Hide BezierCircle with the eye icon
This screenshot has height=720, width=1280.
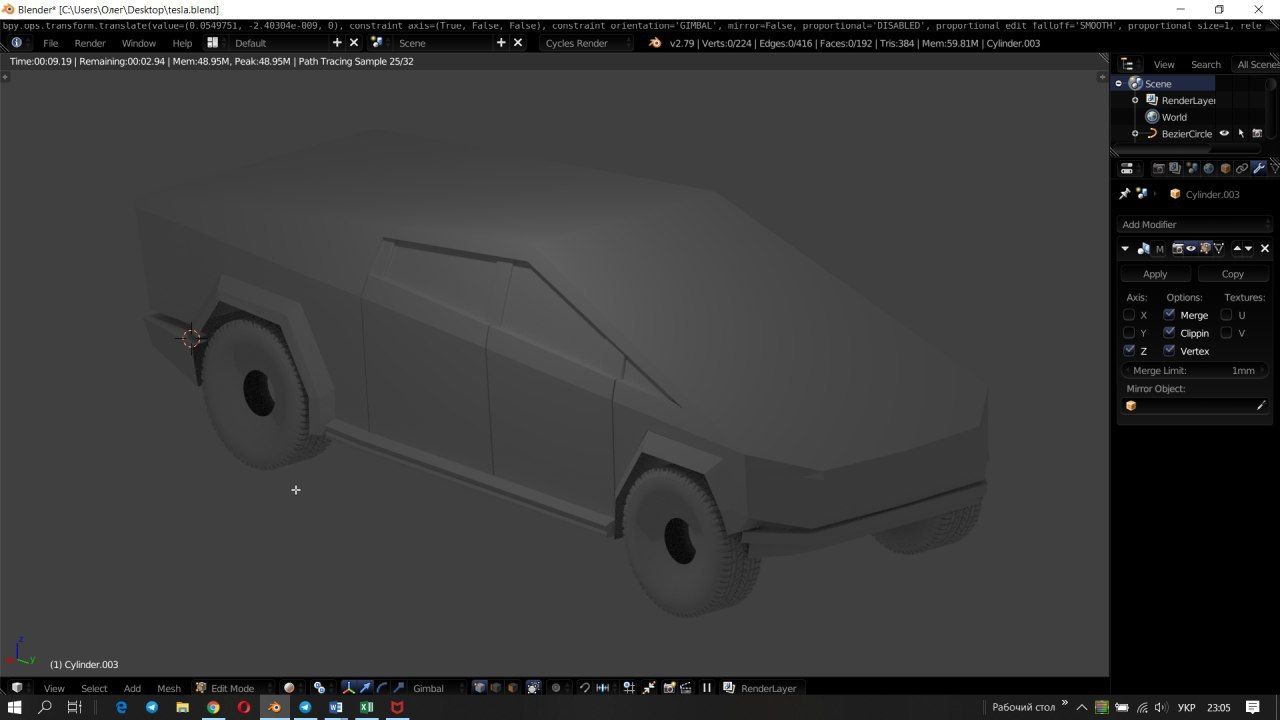point(1224,133)
